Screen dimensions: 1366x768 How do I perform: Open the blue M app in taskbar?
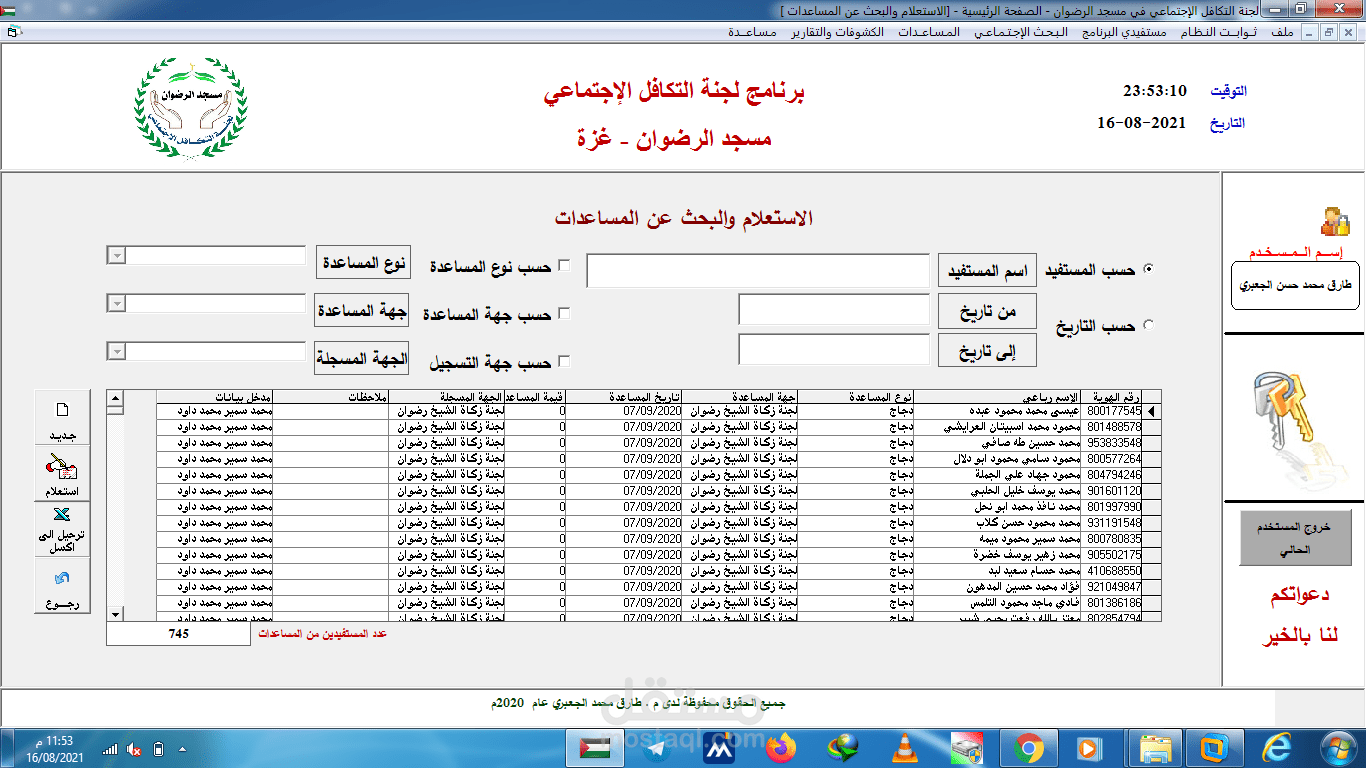coord(719,748)
